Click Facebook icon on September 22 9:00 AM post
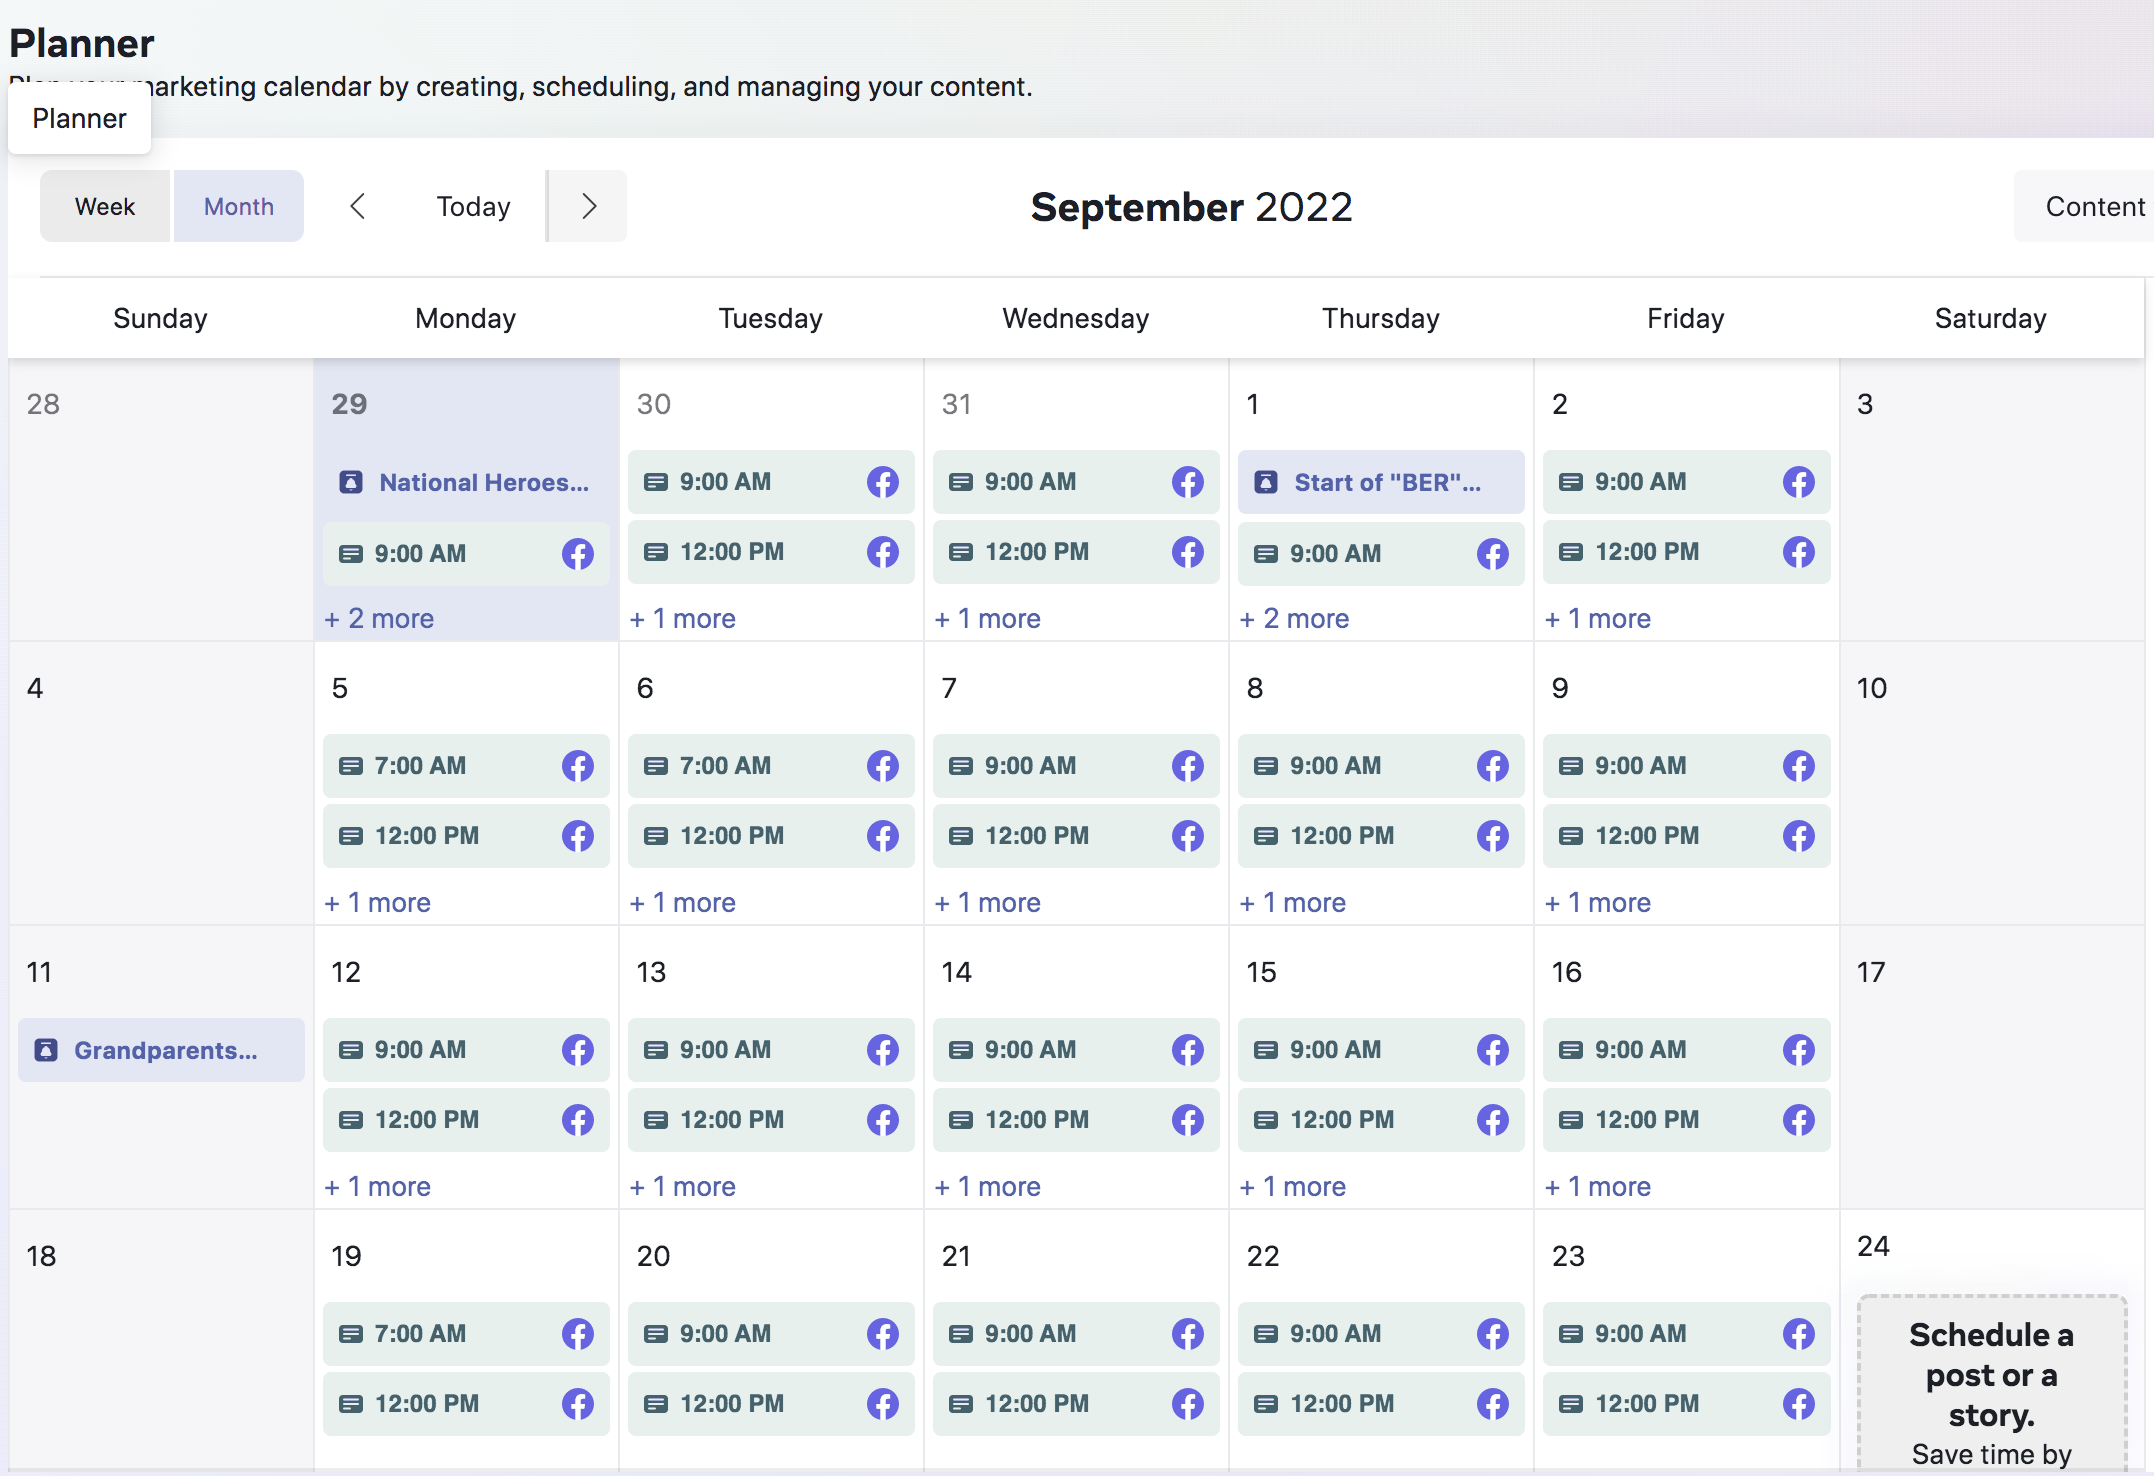 [x=1492, y=1334]
